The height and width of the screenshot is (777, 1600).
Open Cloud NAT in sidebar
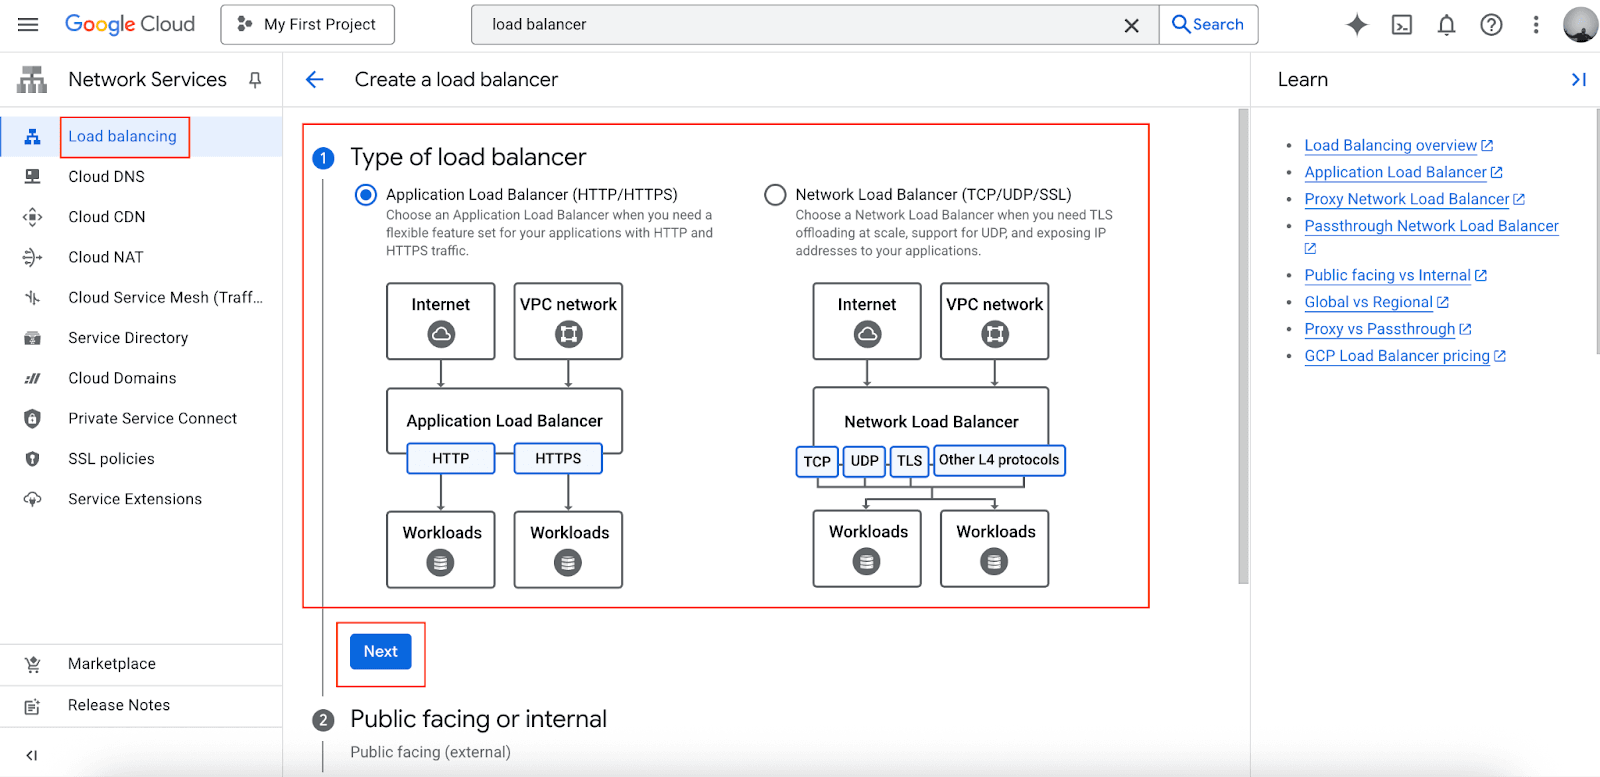pyautogui.click(x=105, y=257)
